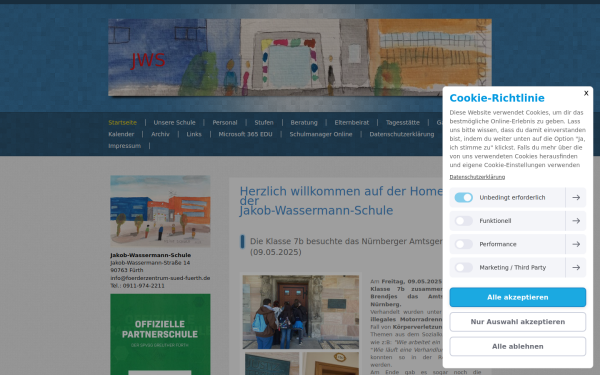Open Schulmanager Online link

pyautogui.click(x=321, y=134)
